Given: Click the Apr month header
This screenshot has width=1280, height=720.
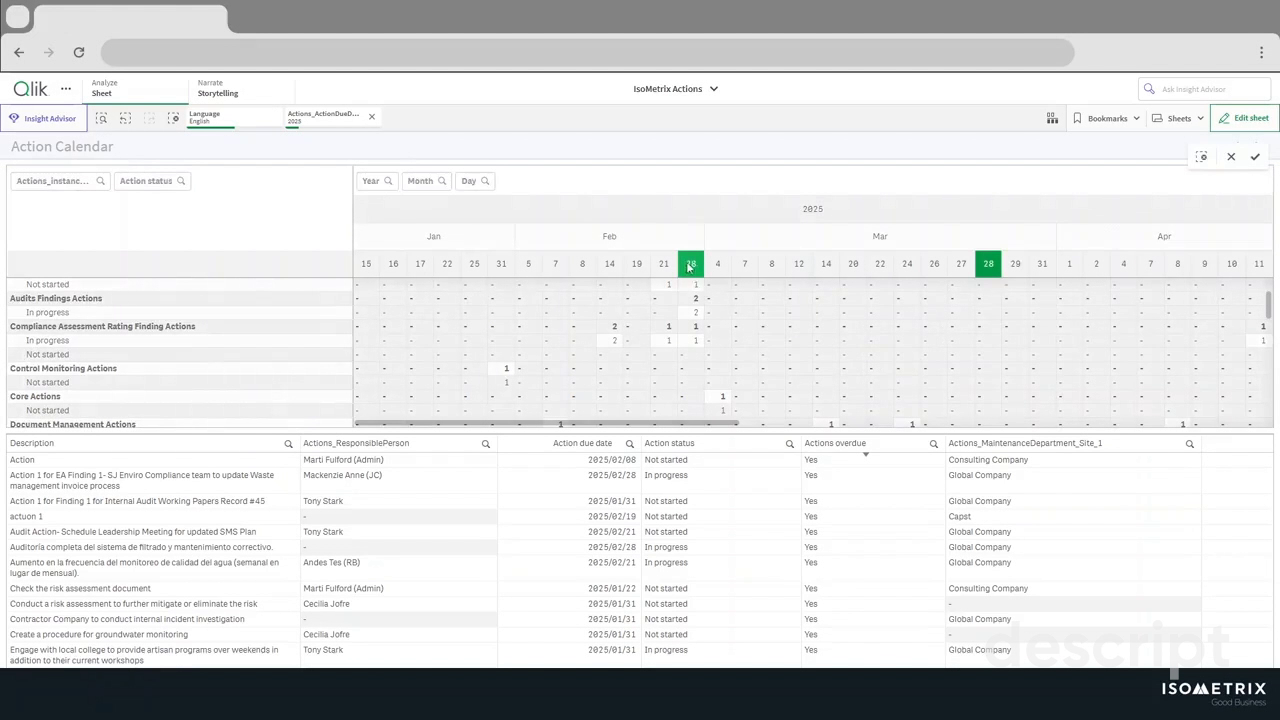Looking at the screenshot, I should 1164,237.
